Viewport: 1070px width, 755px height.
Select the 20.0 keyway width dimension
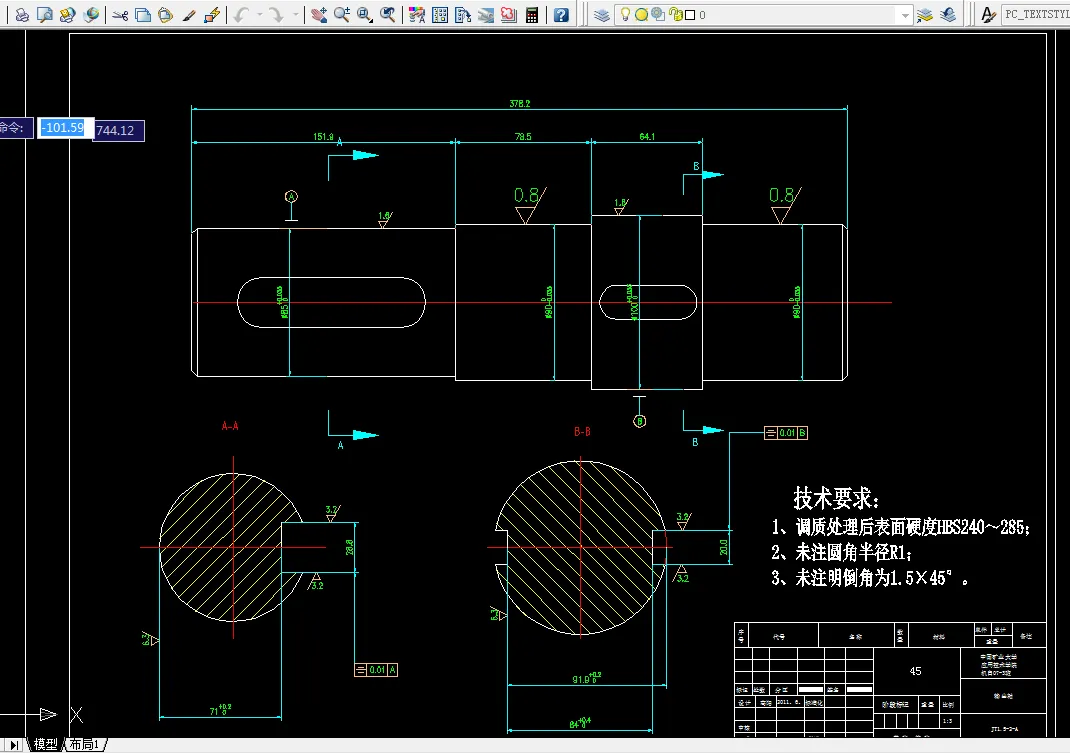click(723, 547)
